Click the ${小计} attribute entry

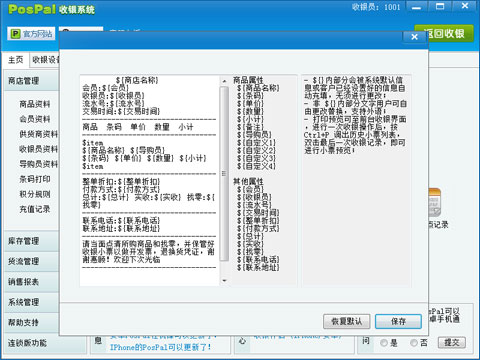pos(250,119)
